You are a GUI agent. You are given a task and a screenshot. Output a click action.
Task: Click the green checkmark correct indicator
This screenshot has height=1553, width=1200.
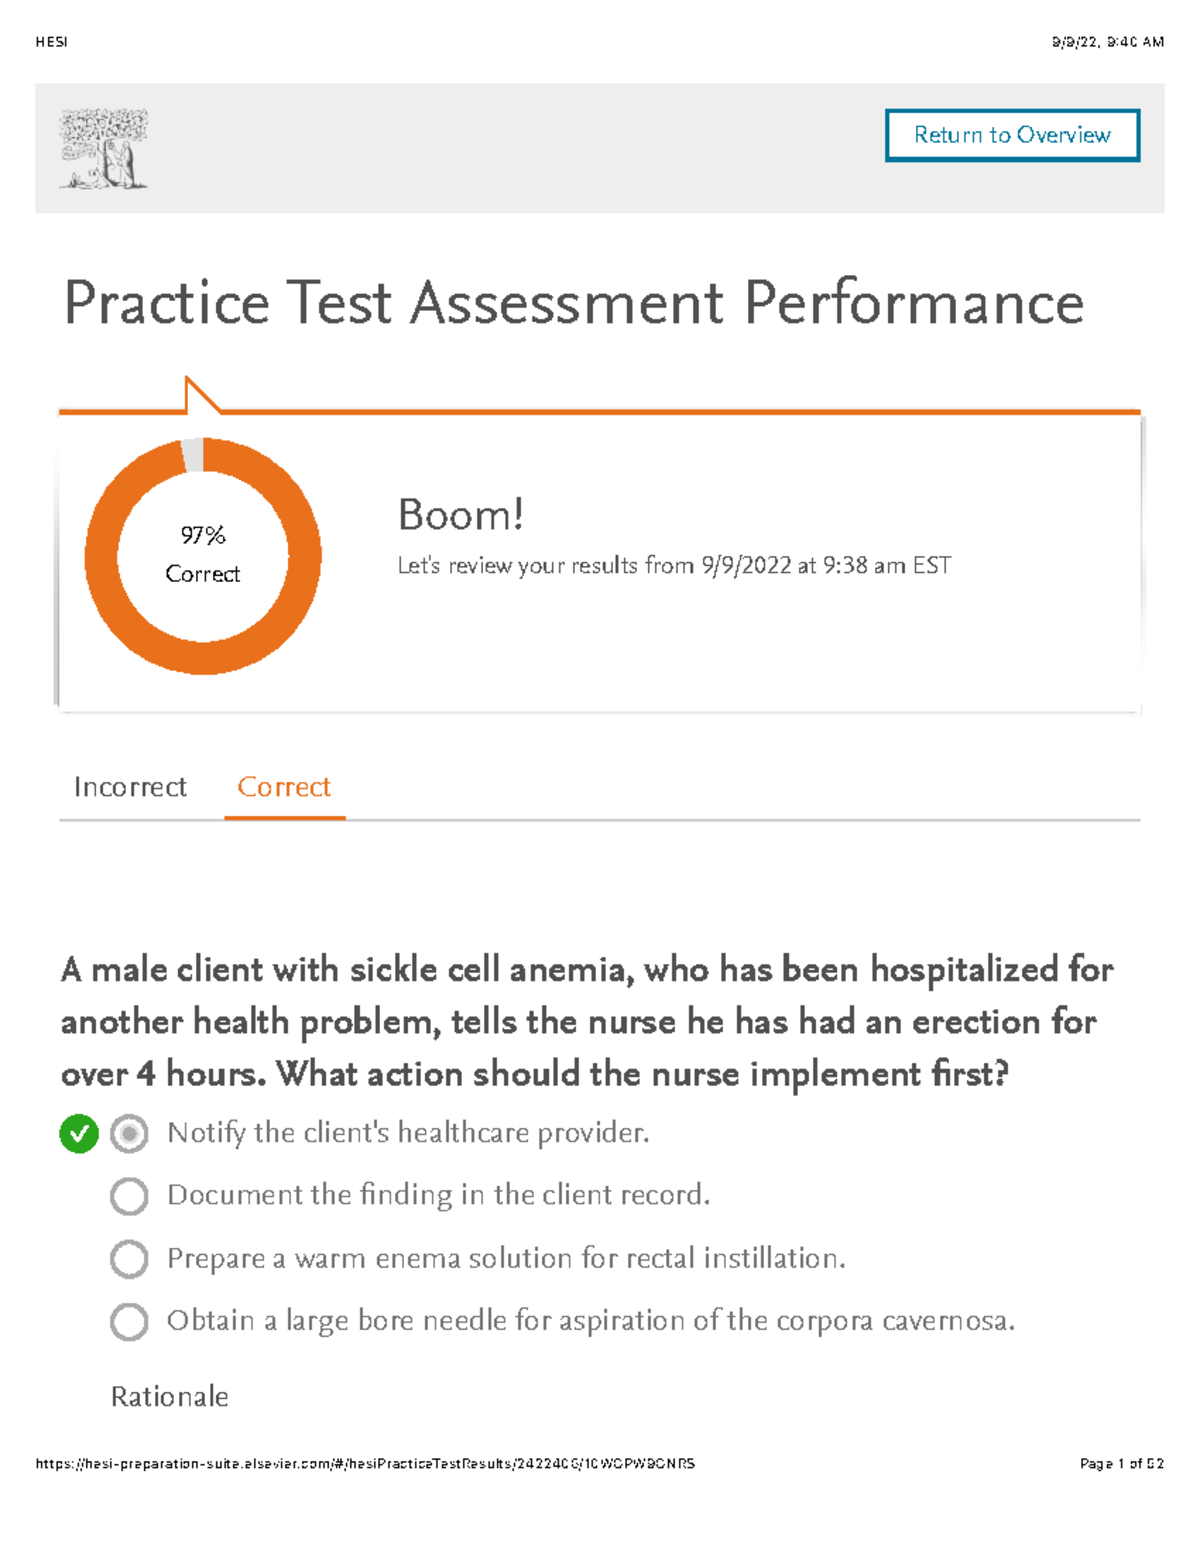click(x=78, y=1135)
